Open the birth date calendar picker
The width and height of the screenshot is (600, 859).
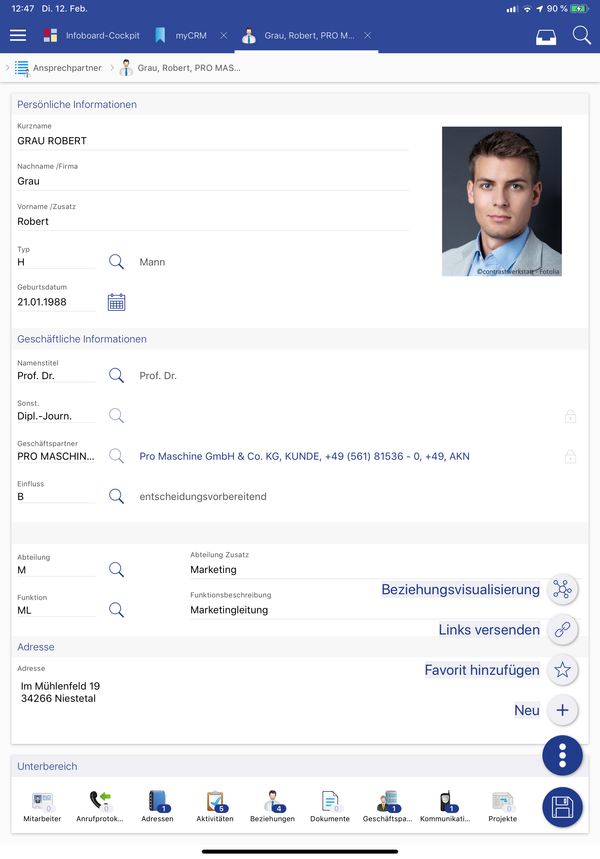pos(116,302)
